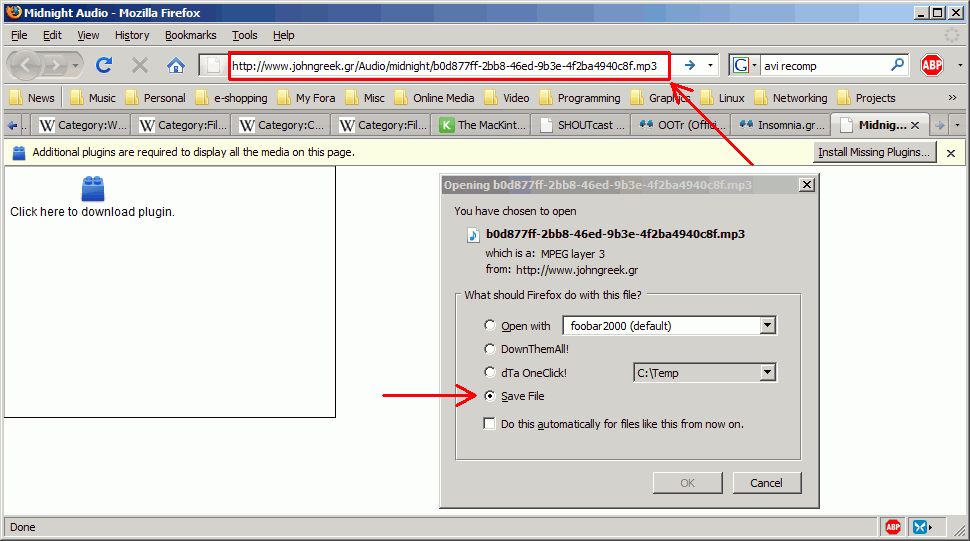Click the search magnifier icon
This screenshot has width=970, height=541.
[897, 65]
